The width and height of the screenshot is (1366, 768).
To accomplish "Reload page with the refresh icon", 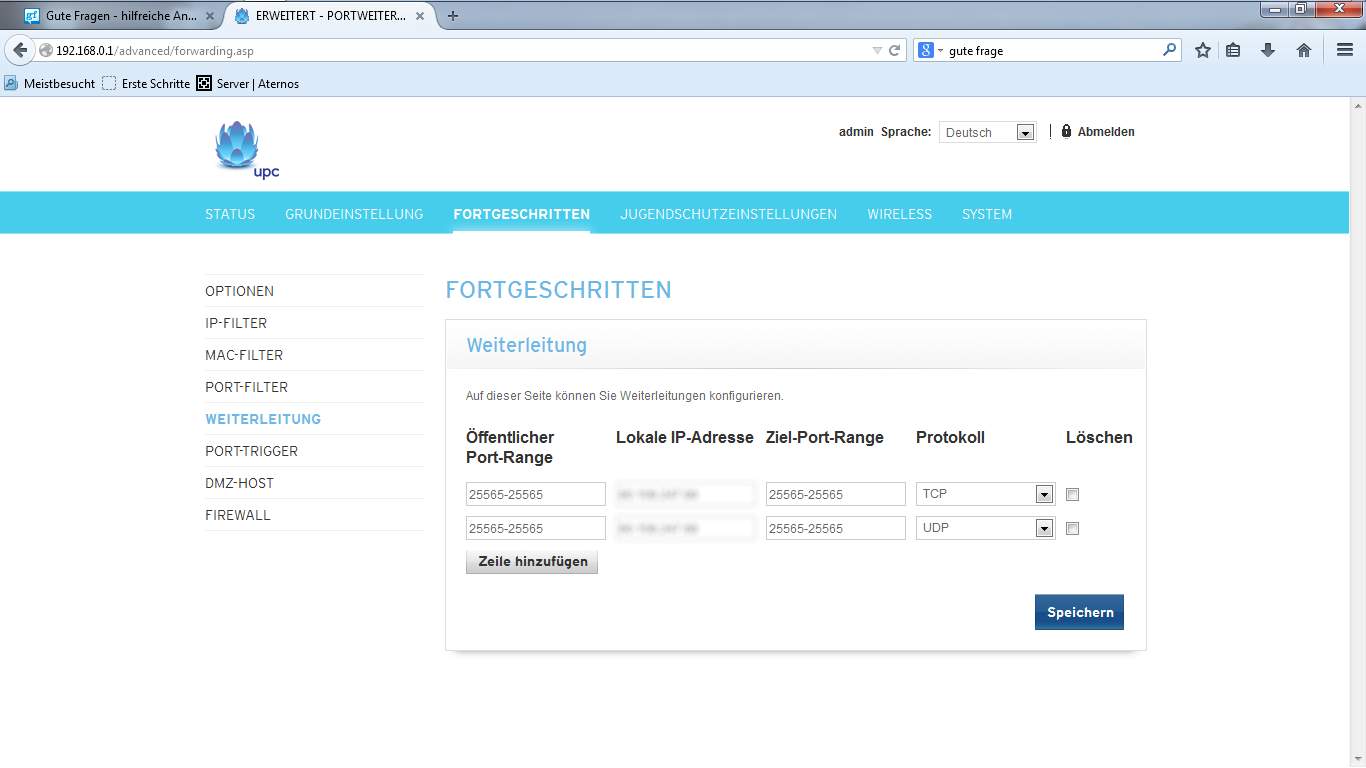I will [x=895, y=50].
